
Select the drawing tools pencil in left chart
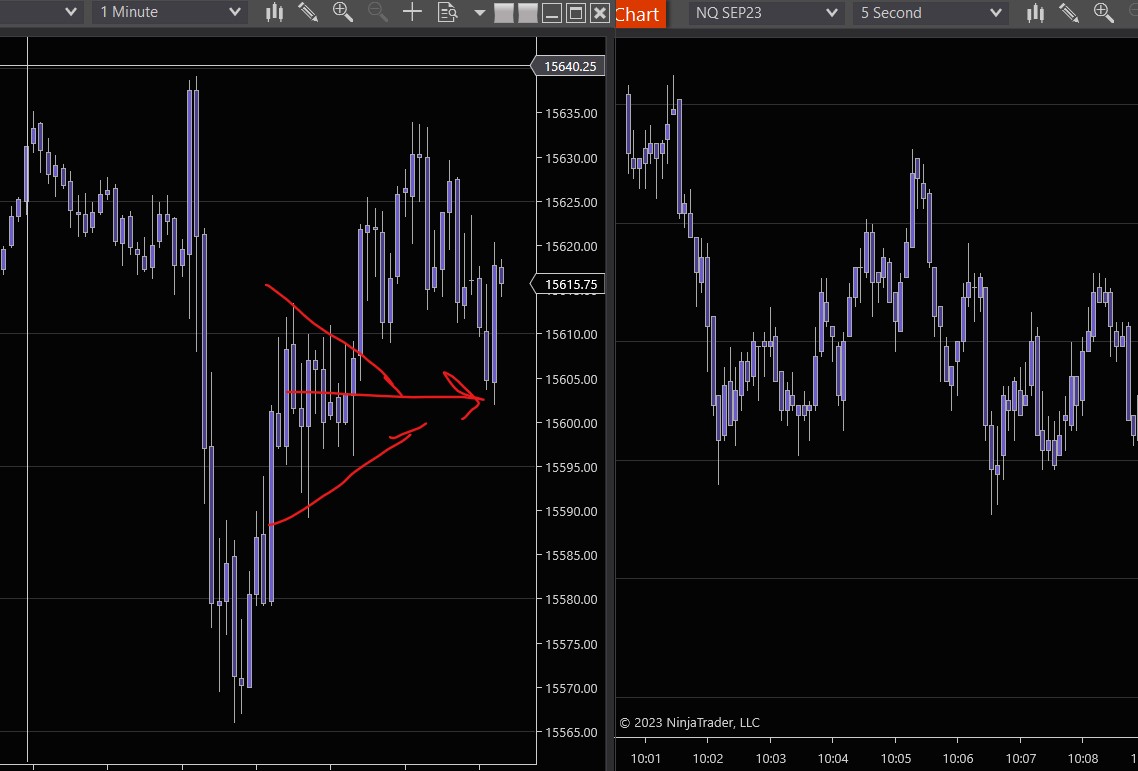[308, 12]
